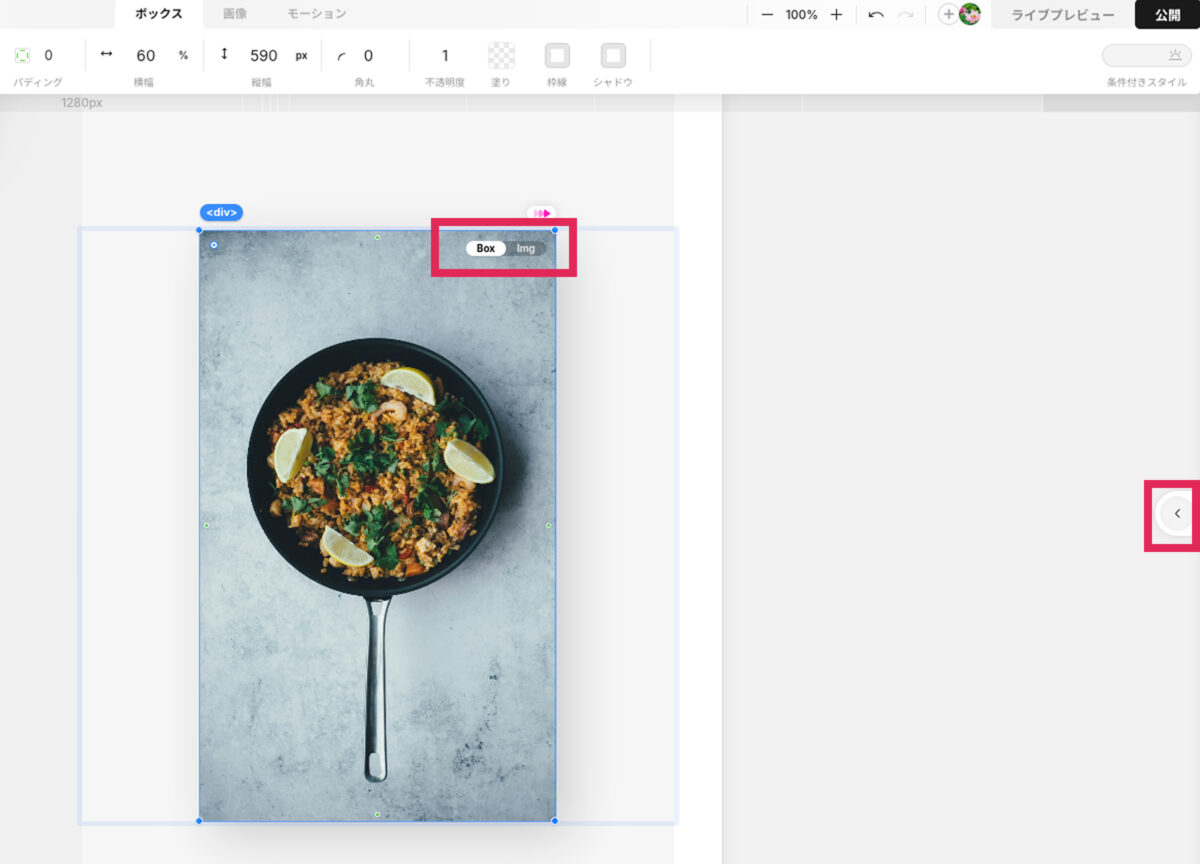
Task: Click the padding icon in the toolbar
Action: pos(23,56)
